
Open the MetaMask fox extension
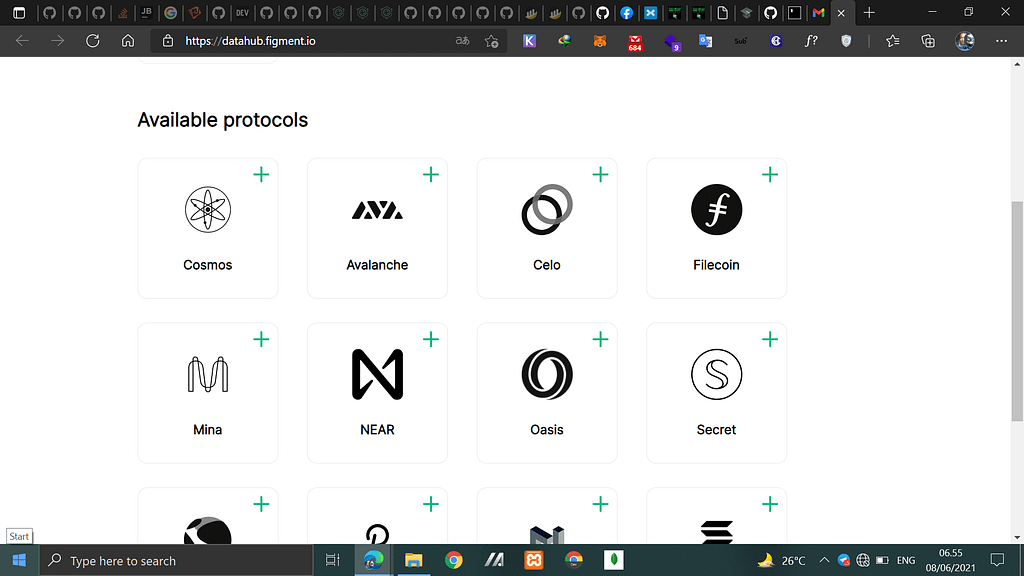pos(600,41)
